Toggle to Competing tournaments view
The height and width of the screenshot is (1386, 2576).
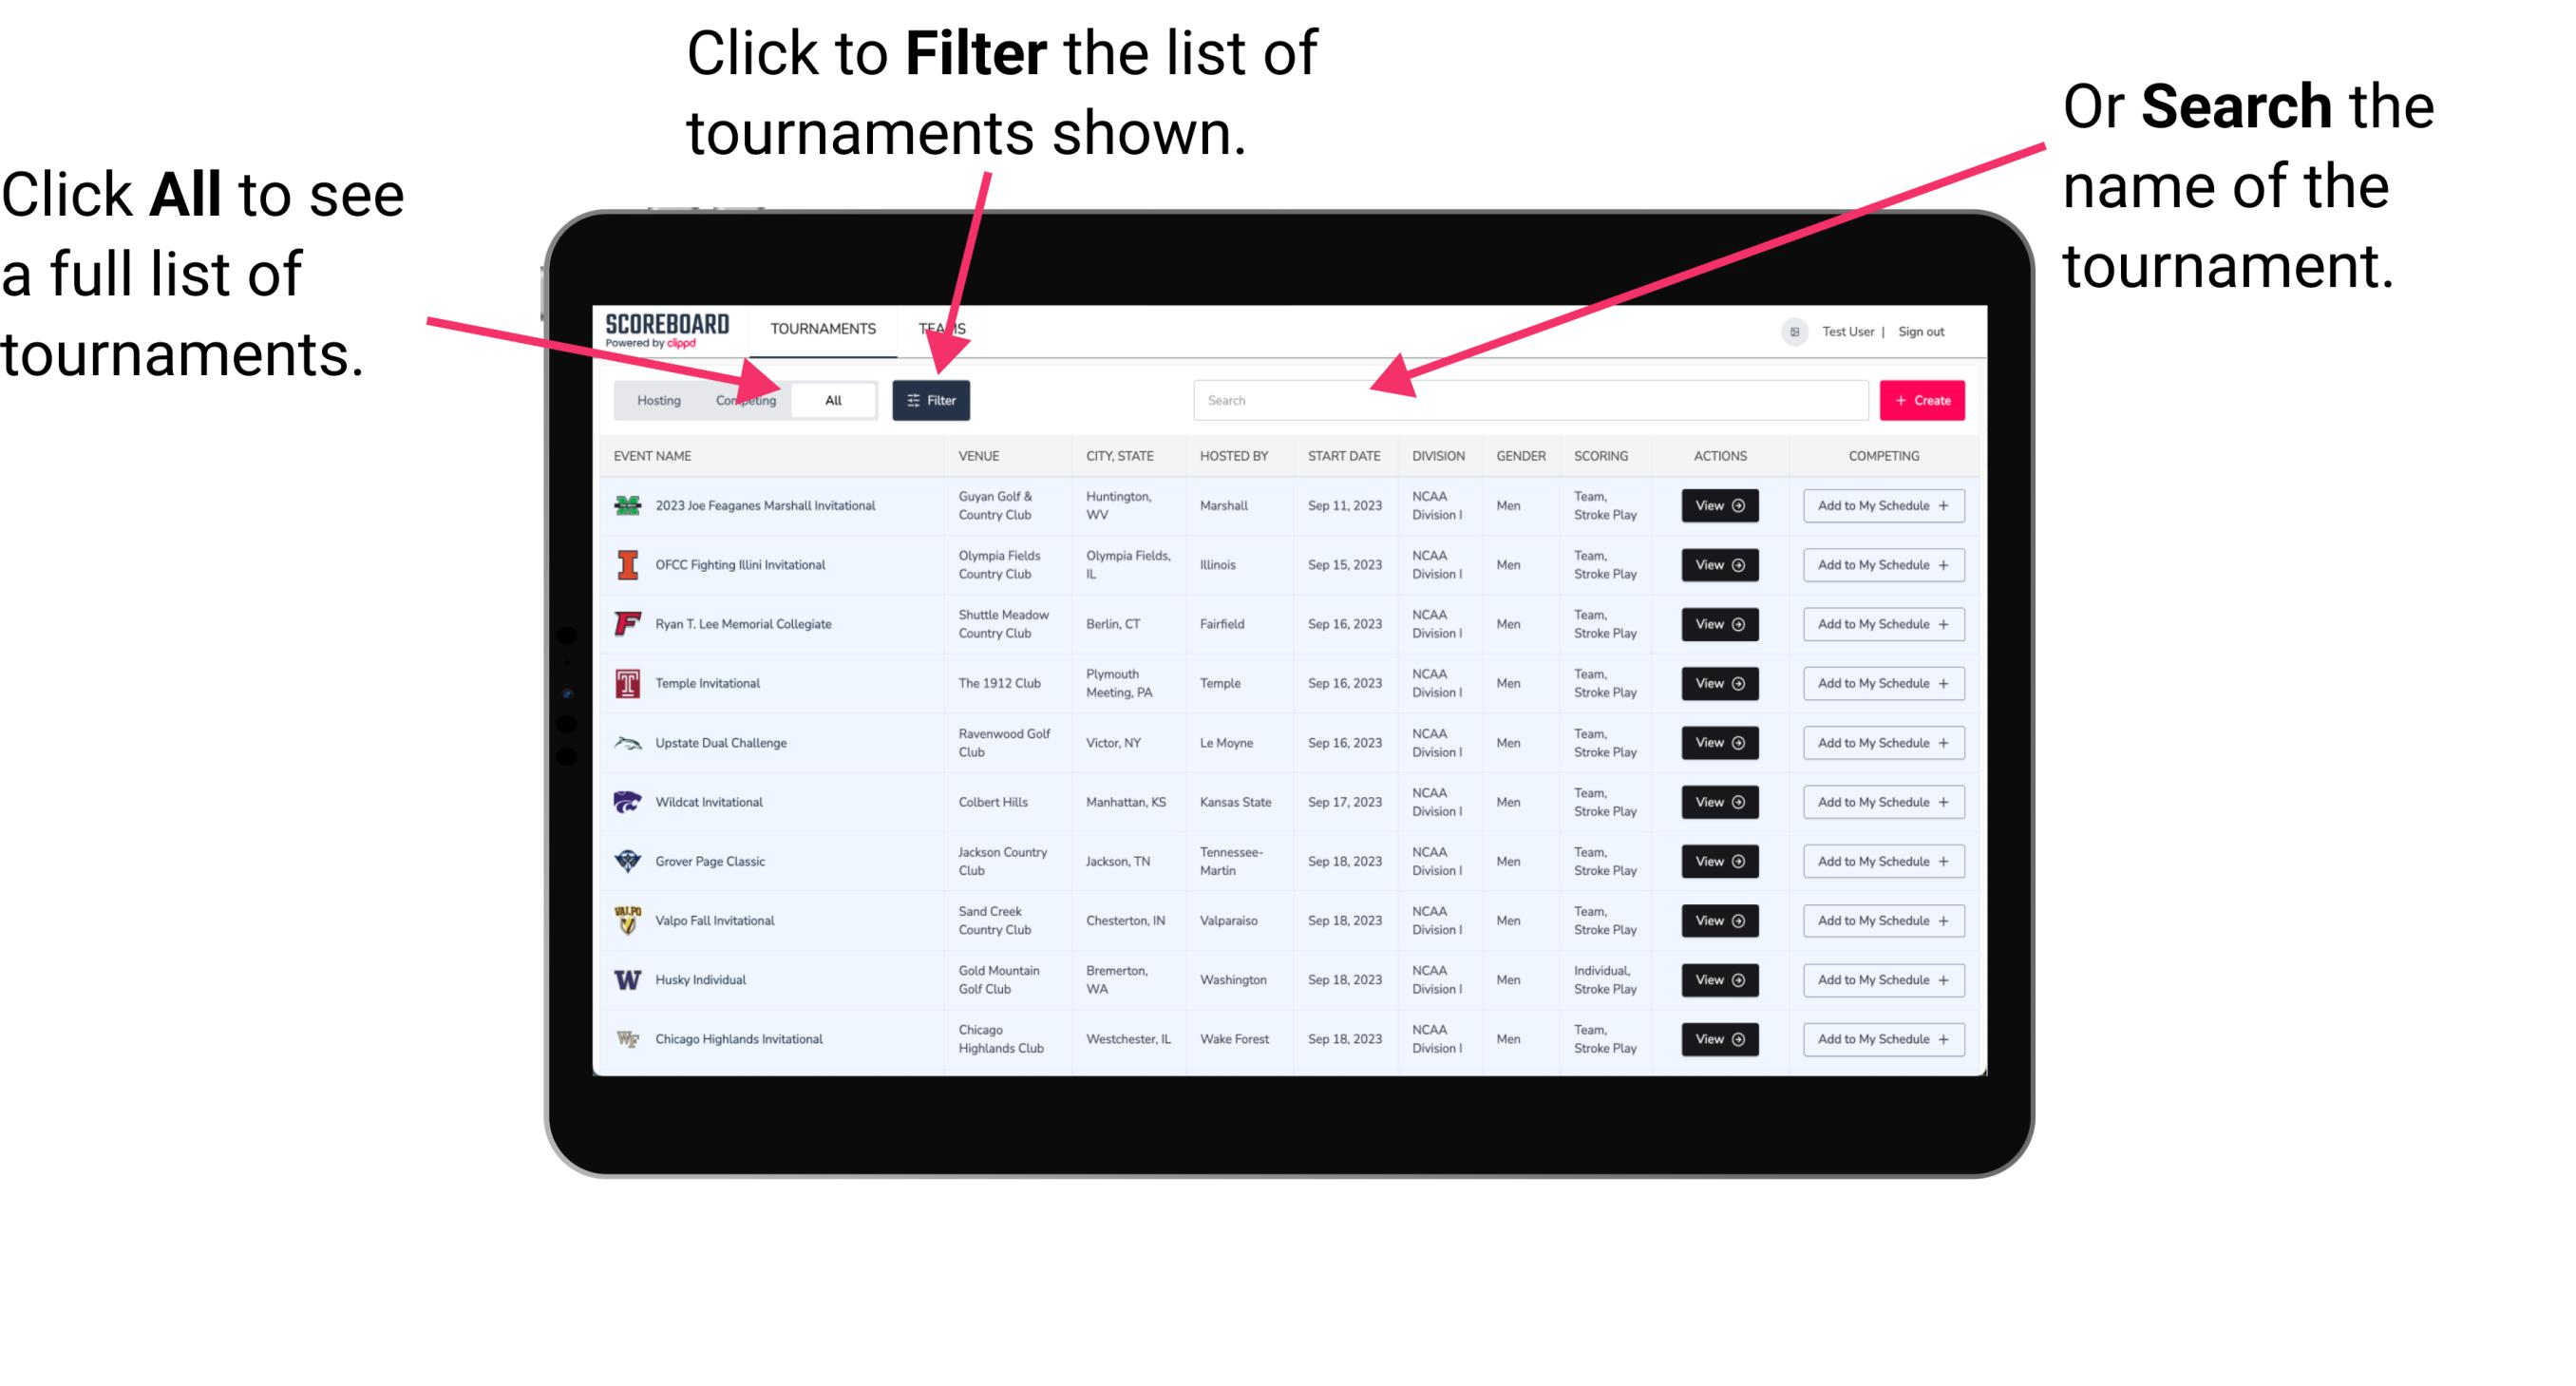pos(740,399)
